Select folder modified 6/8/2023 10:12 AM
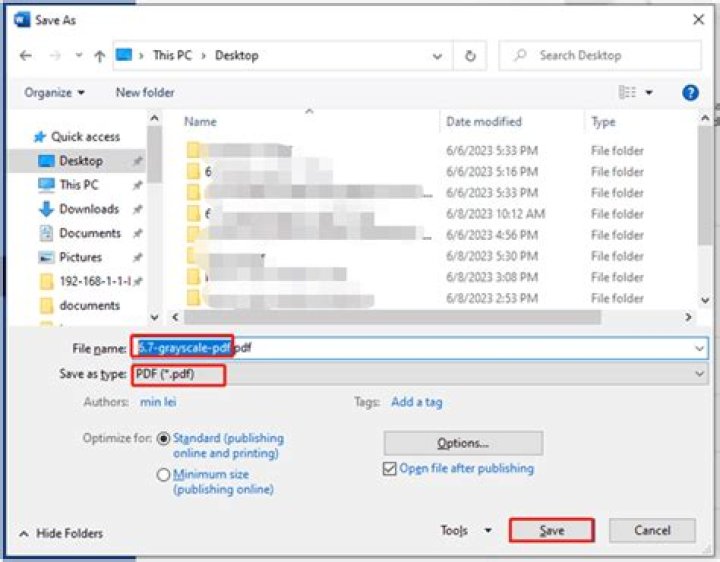The image size is (720, 562). [416, 214]
